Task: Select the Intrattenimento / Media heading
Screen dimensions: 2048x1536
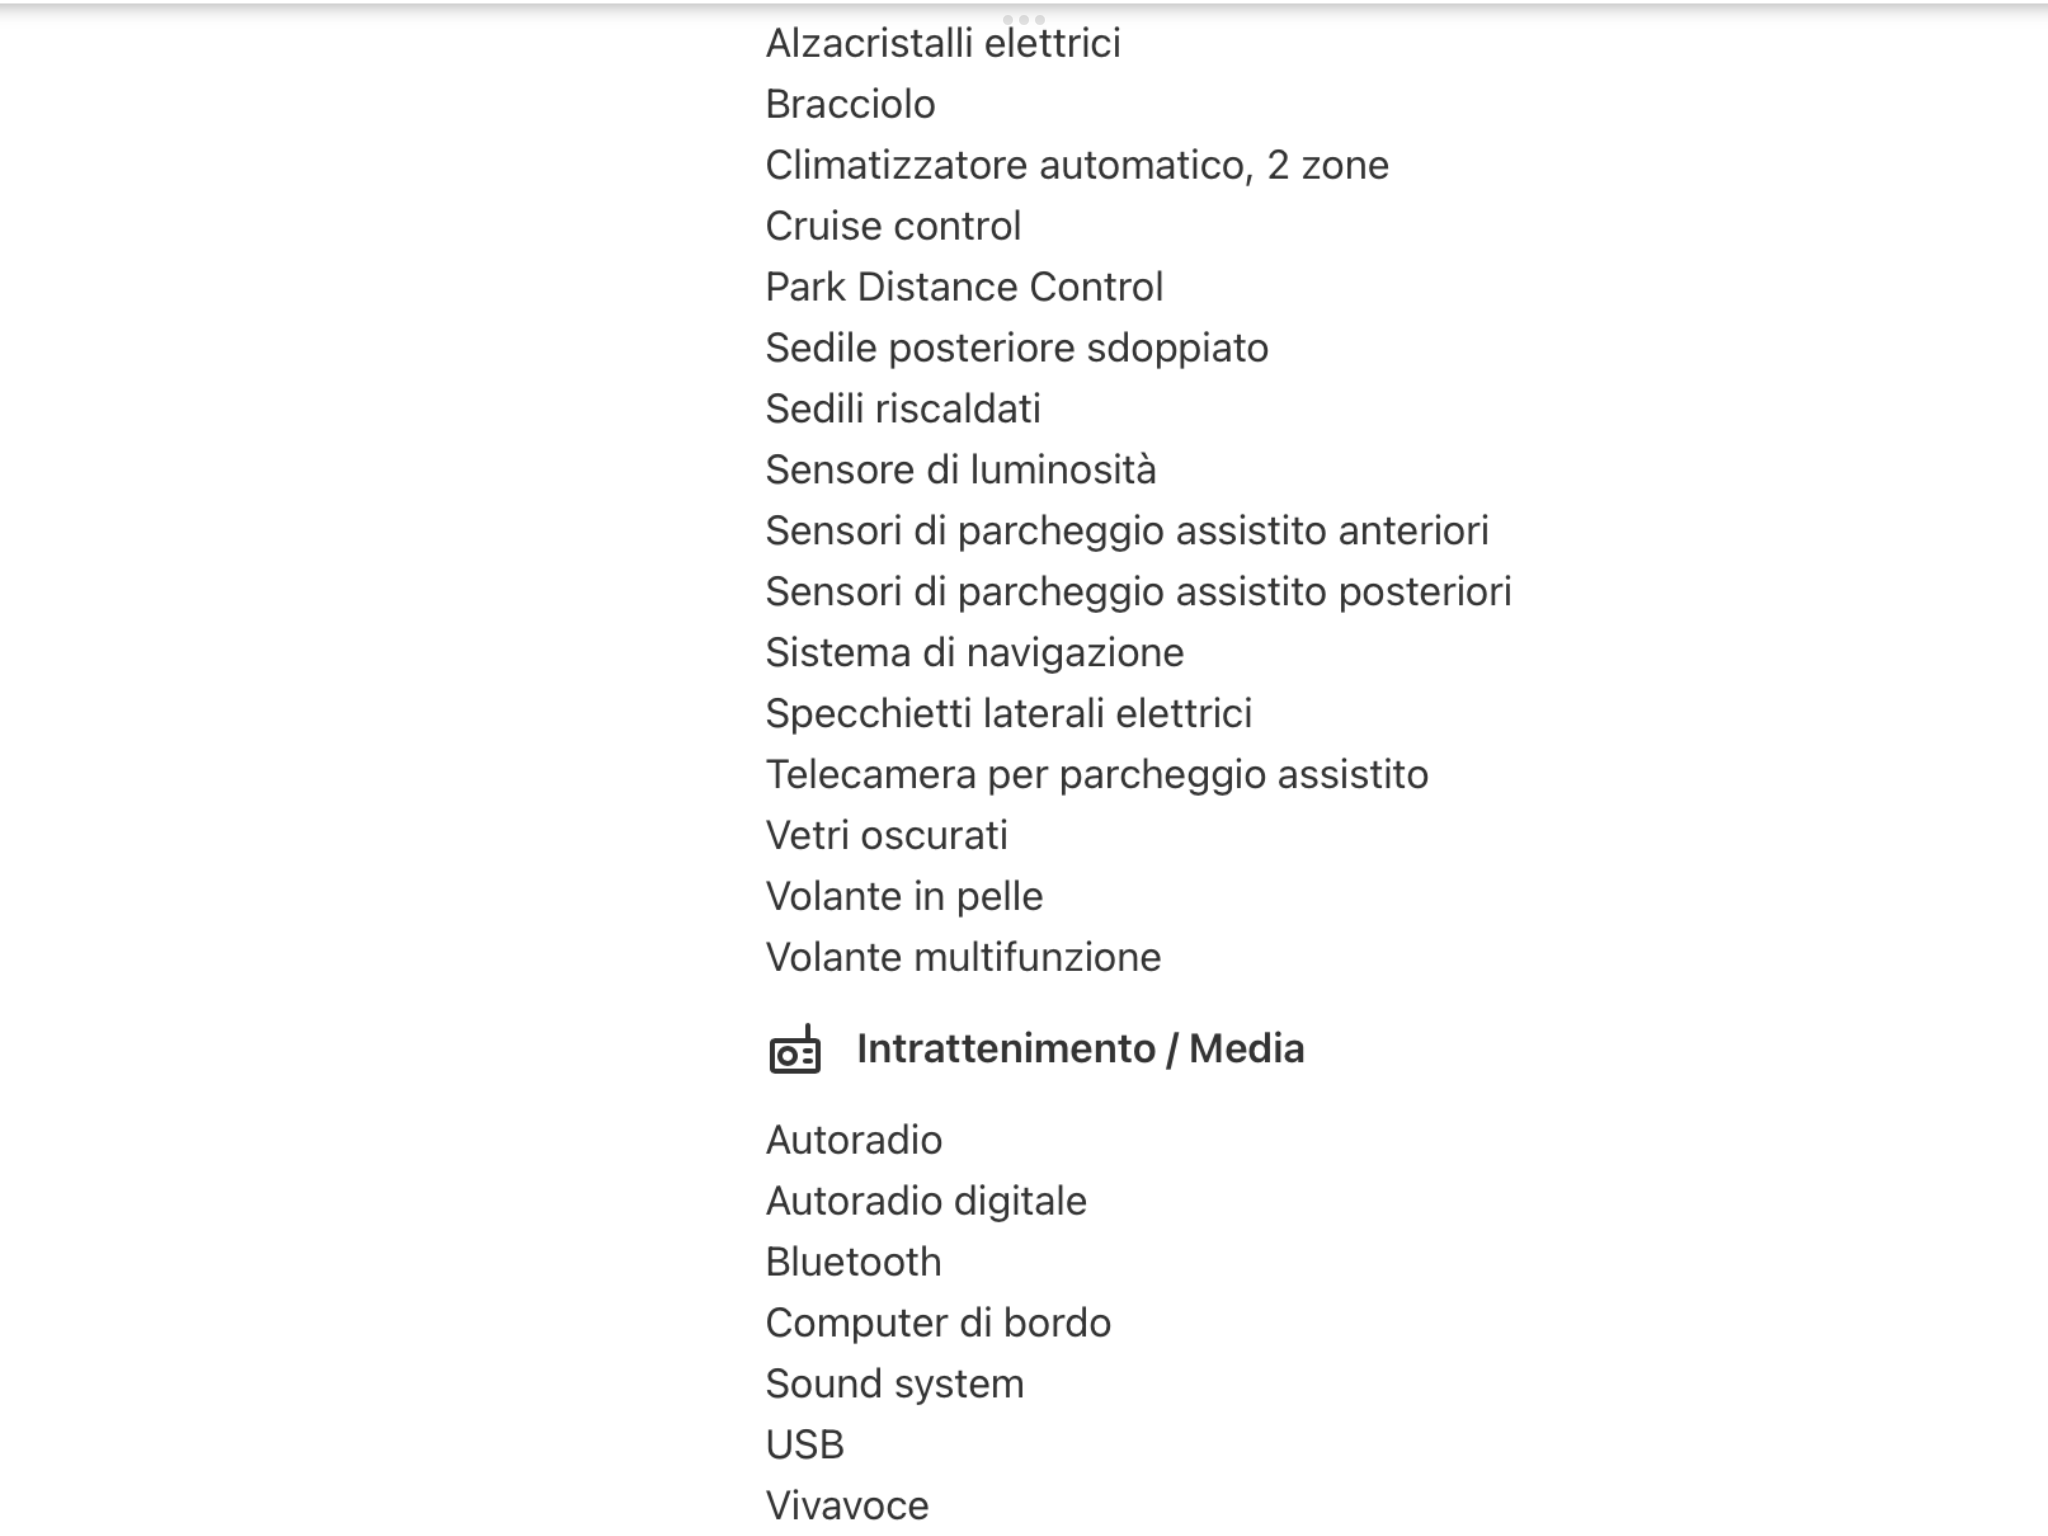Action: click(1080, 1049)
